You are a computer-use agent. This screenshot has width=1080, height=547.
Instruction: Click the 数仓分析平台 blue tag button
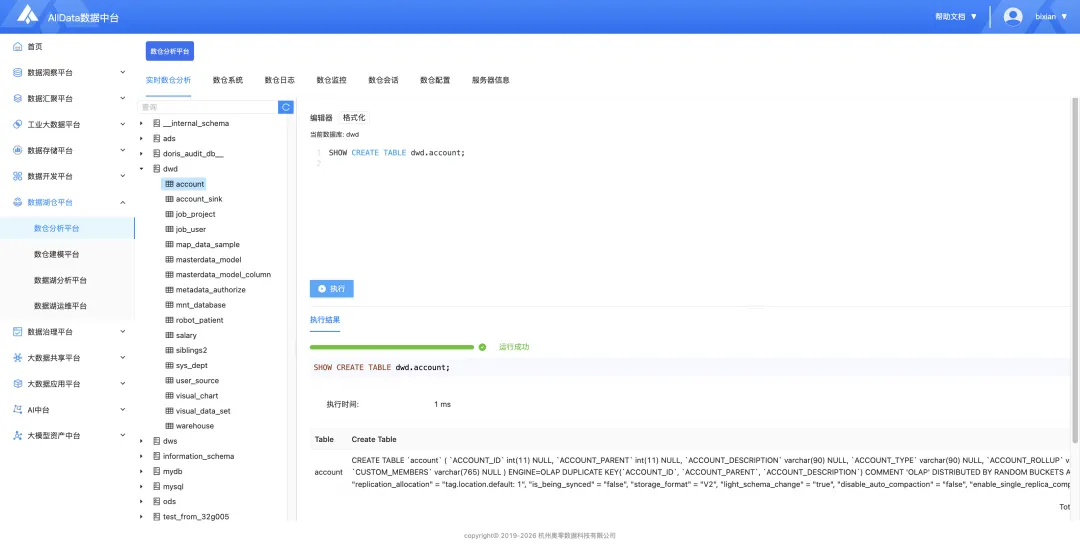(x=169, y=51)
